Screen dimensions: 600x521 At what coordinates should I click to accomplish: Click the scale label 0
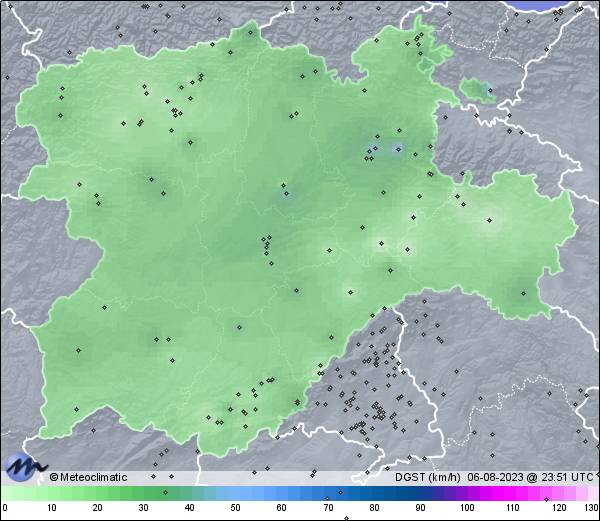tap(5, 508)
